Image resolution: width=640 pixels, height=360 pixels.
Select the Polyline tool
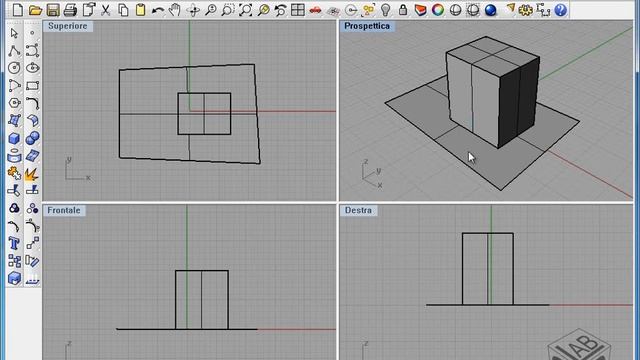(x=14, y=51)
